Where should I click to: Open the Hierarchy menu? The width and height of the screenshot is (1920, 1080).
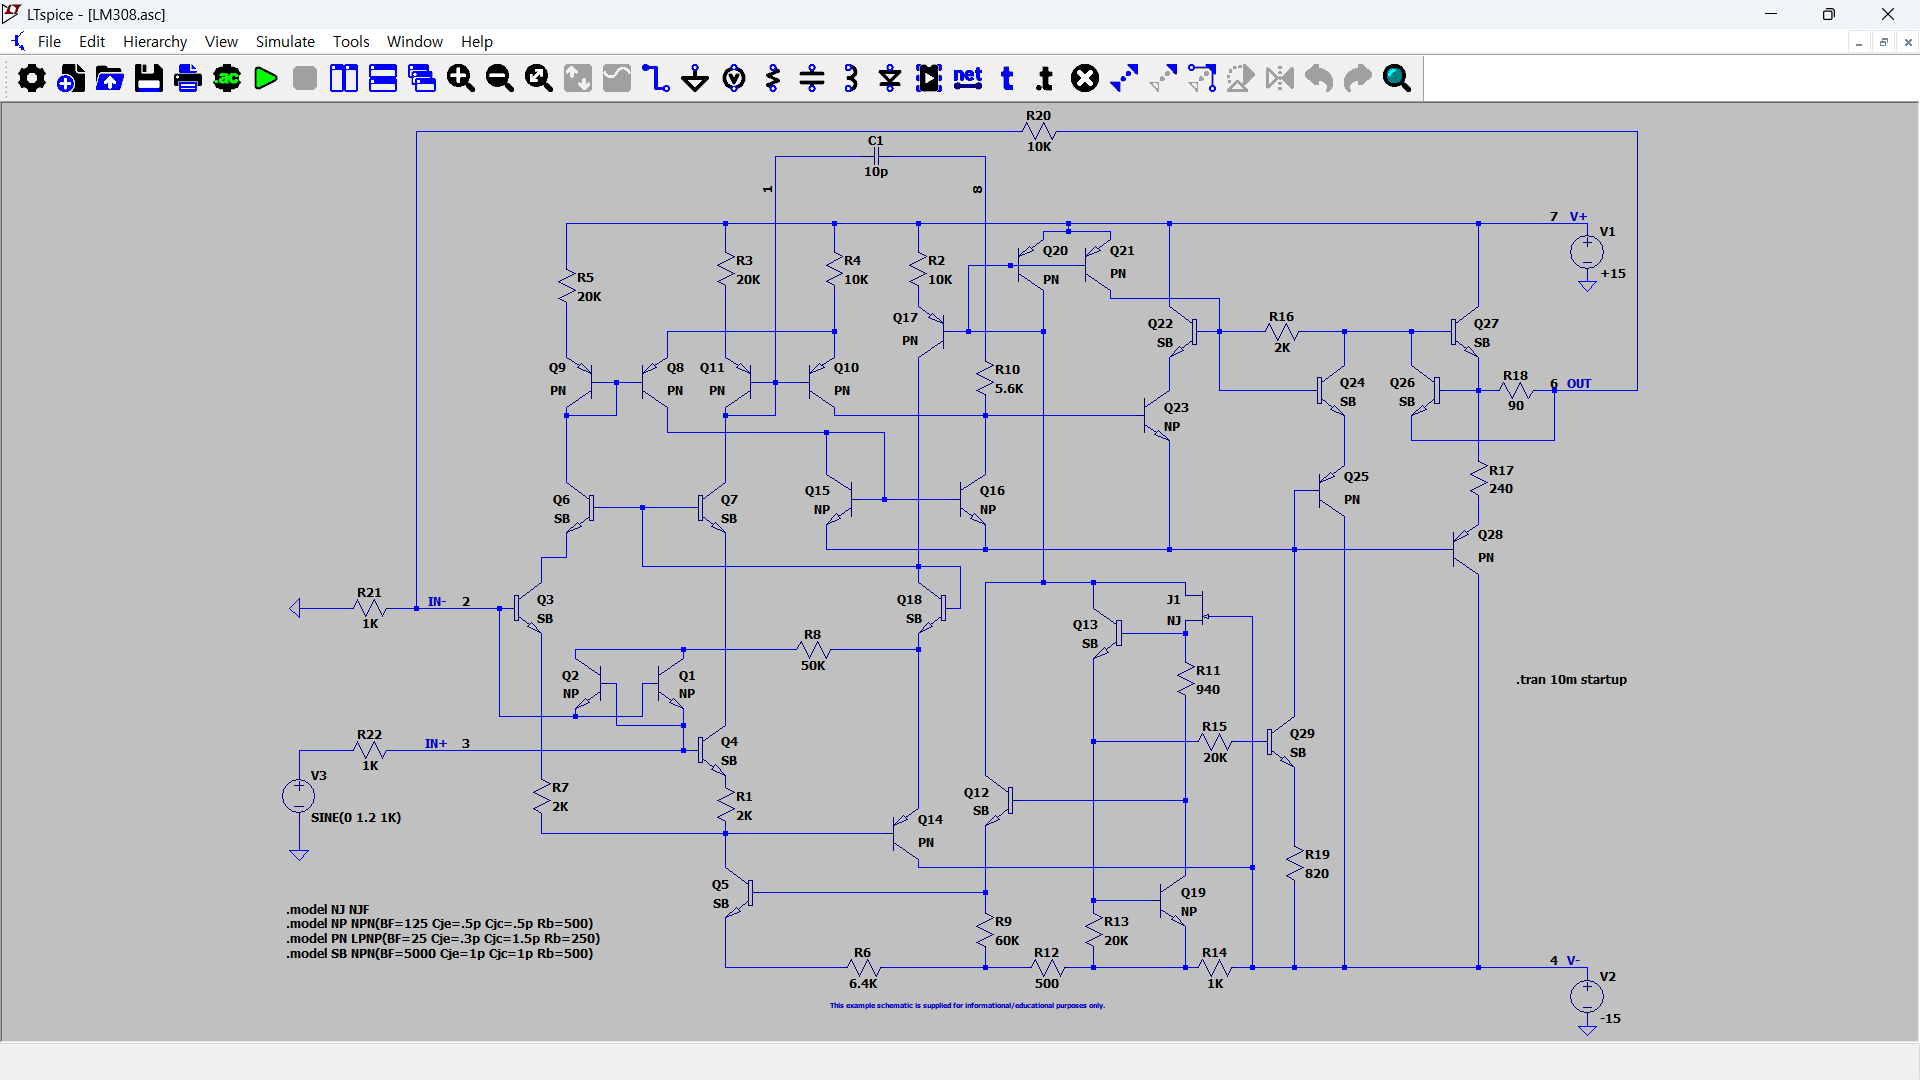coord(155,41)
